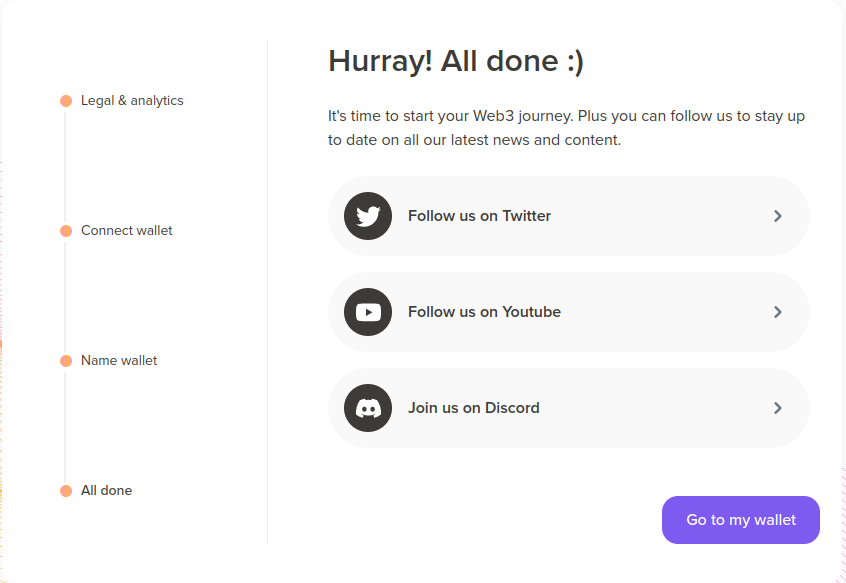The image size is (846, 583).
Task: Select the All done step label
Action: (x=106, y=491)
